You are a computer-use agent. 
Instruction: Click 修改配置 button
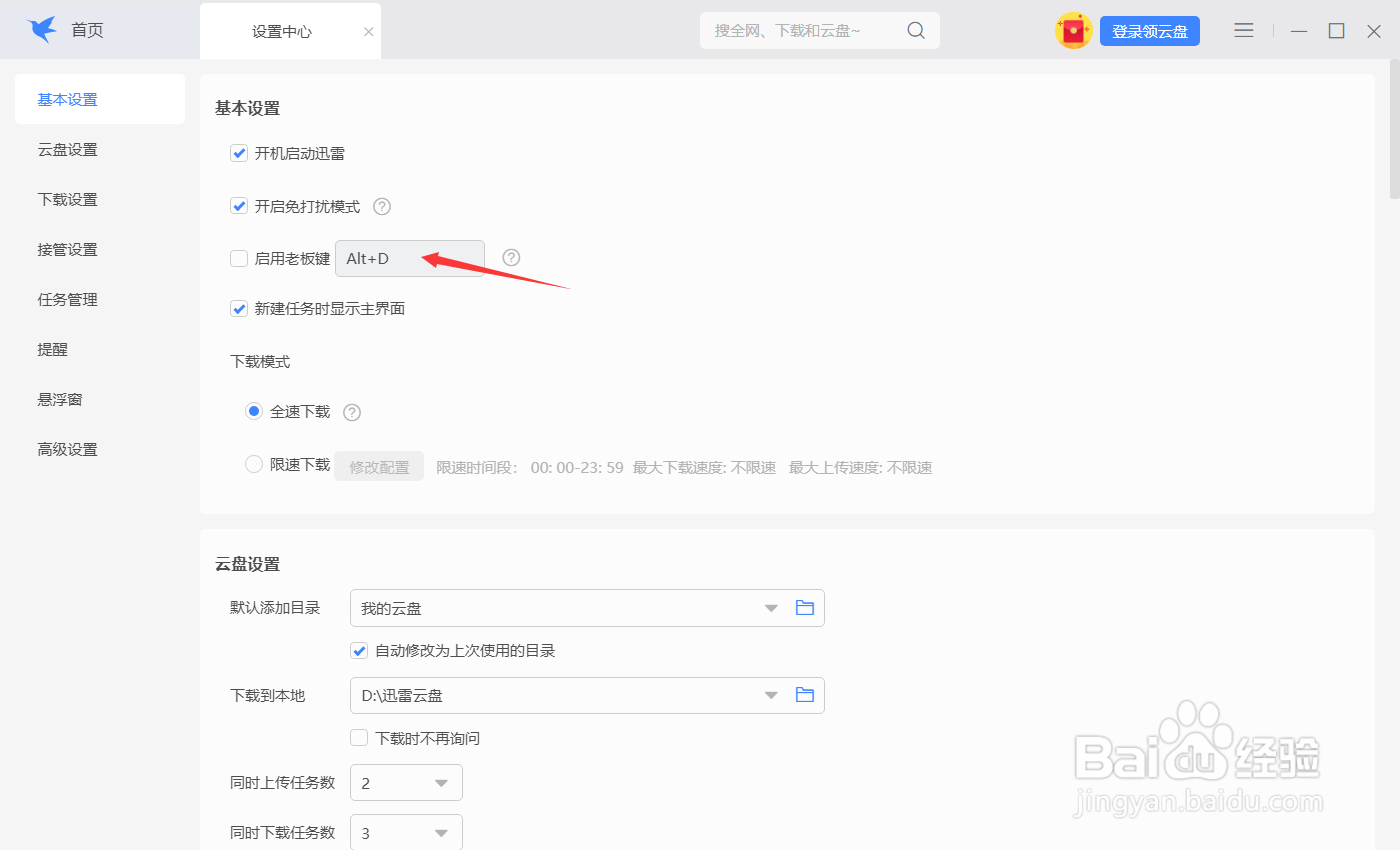[379, 467]
